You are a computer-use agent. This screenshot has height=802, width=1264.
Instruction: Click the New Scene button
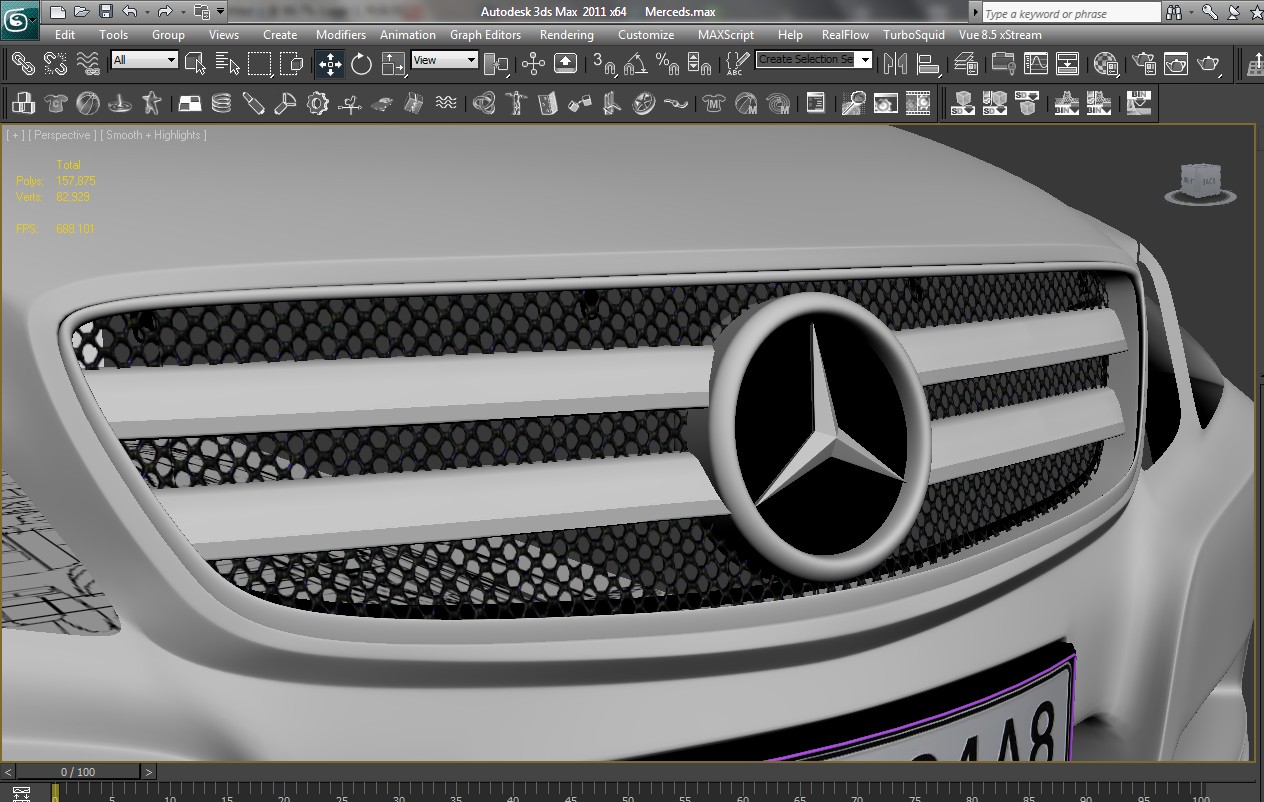tap(57, 12)
